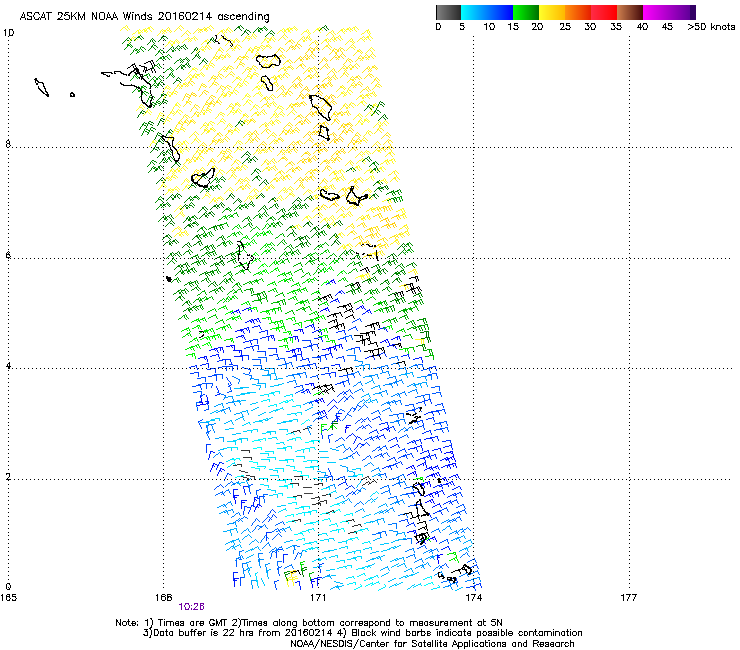Click the '4' latitude axis label
740x650 pixels.
coord(8,366)
